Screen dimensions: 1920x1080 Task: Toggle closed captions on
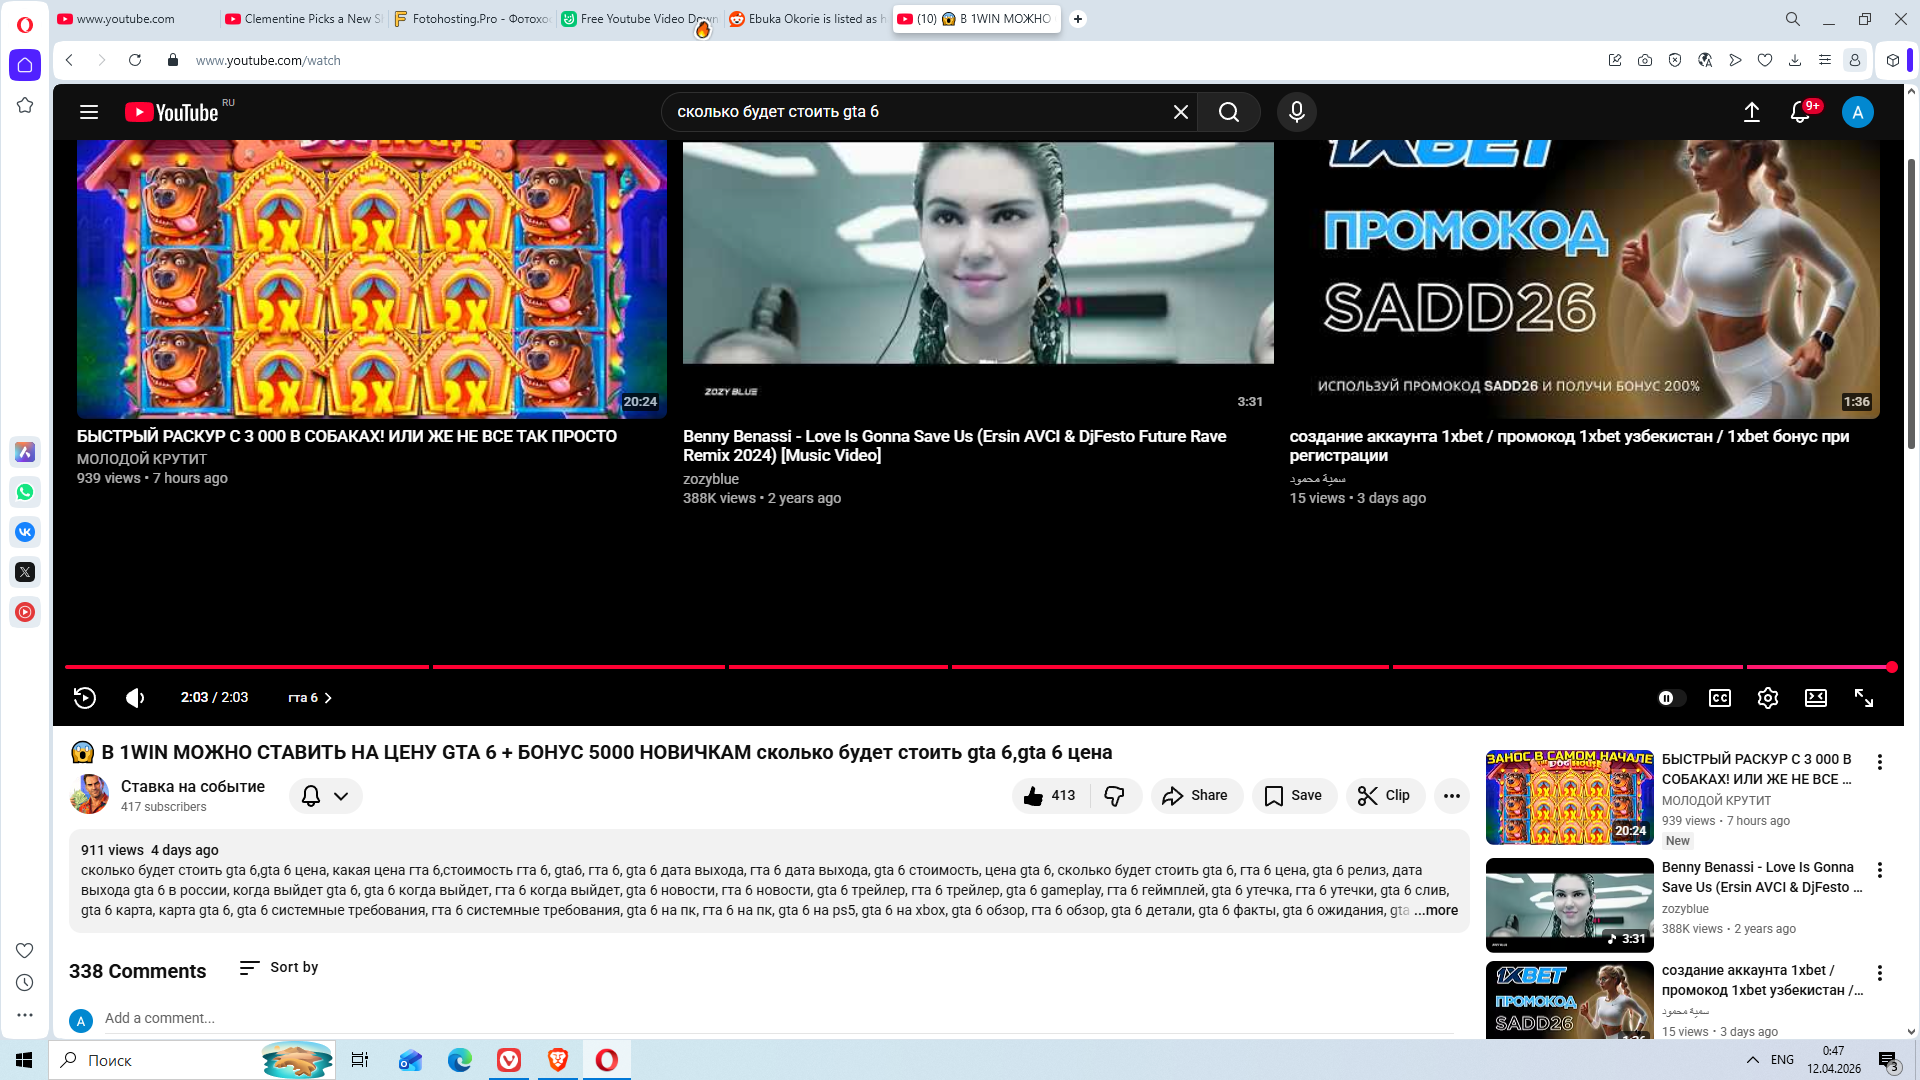coord(1719,698)
